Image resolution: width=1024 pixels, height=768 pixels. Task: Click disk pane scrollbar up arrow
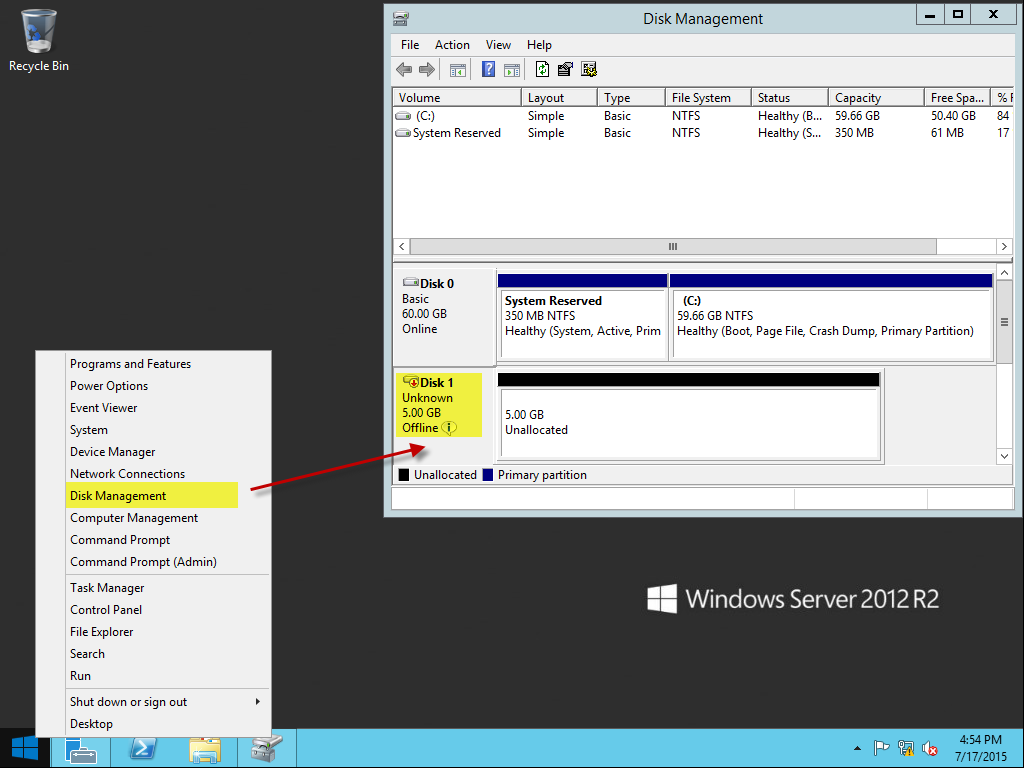(x=1004, y=272)
